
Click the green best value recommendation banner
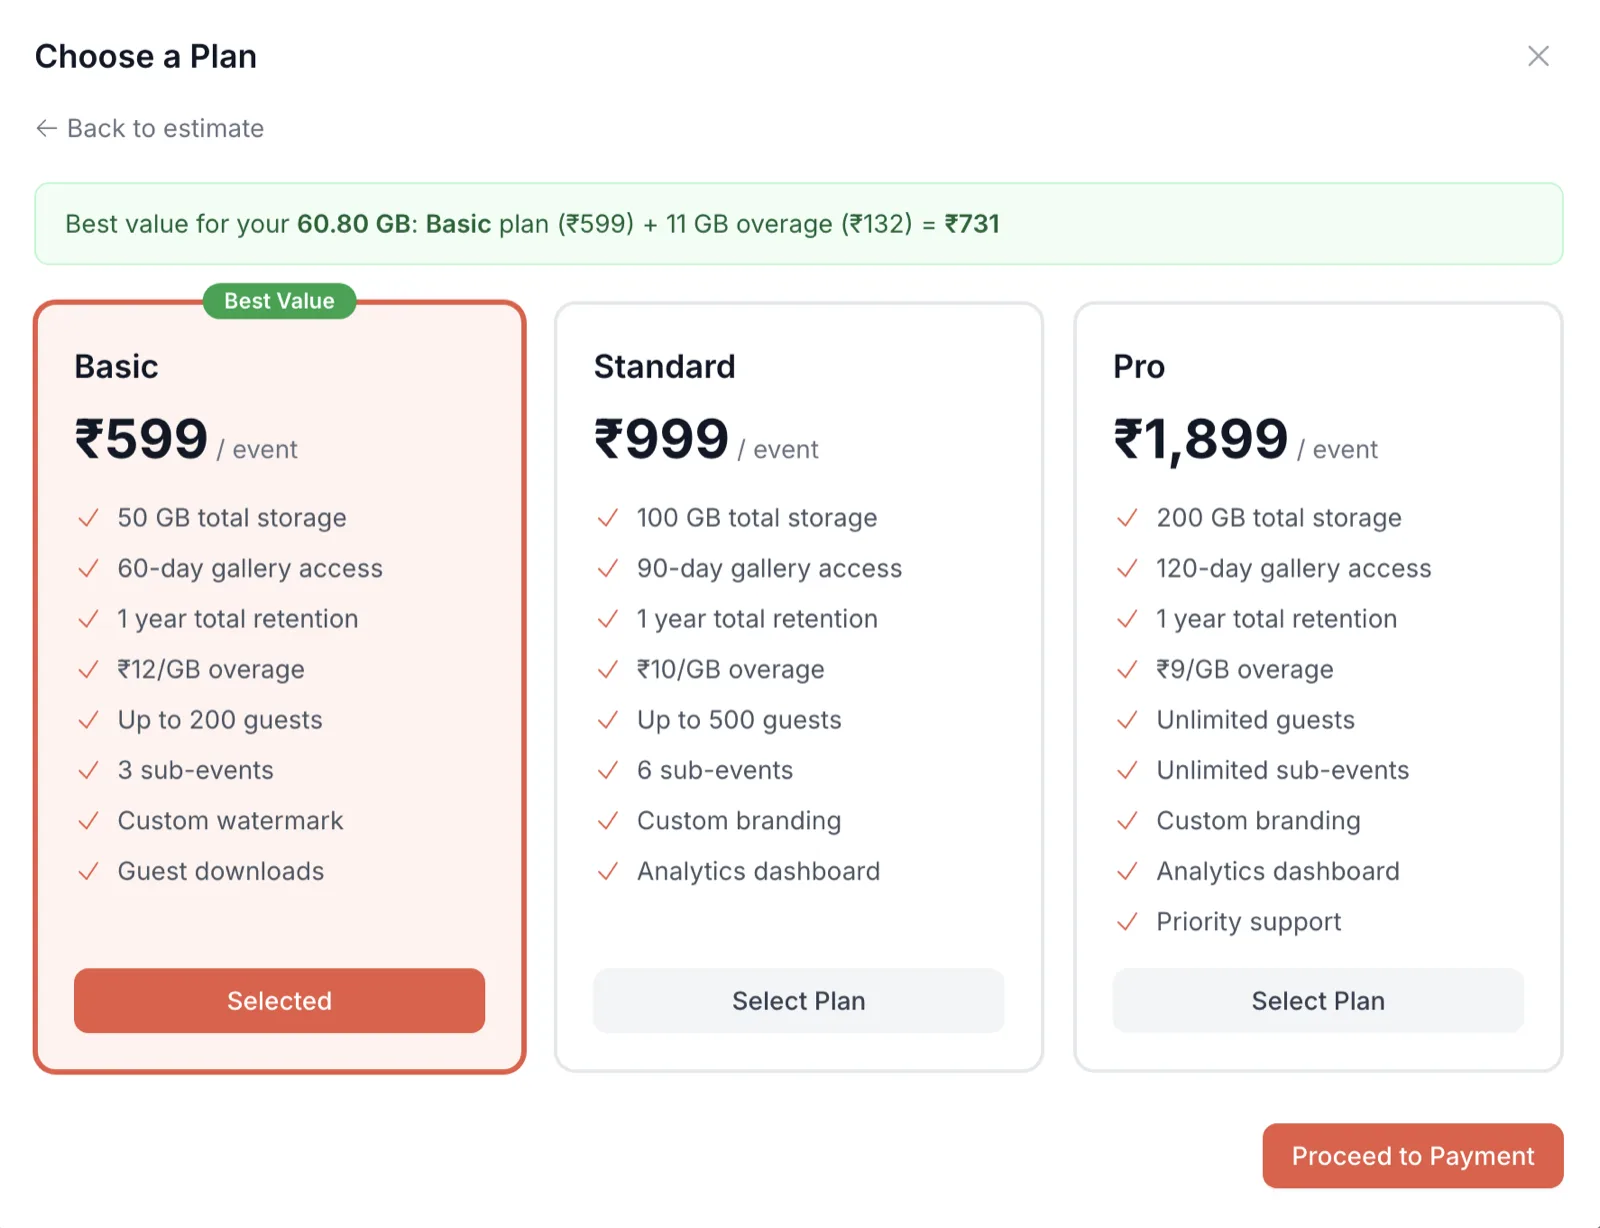(x=800, y=224)
